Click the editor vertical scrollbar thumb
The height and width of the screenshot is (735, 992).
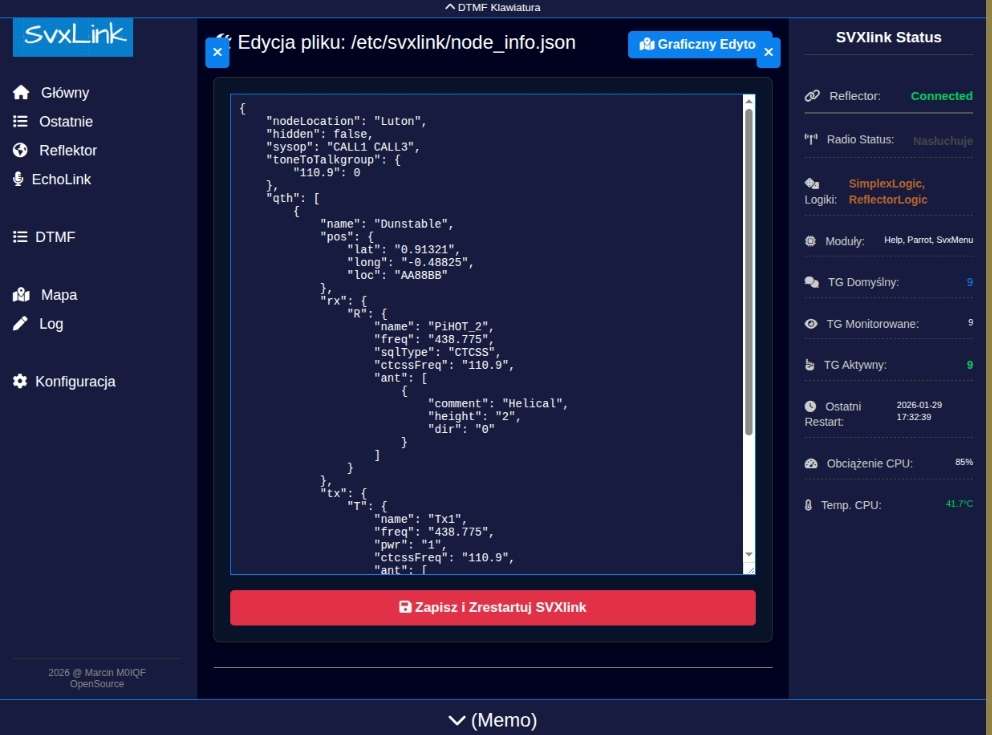749,270
